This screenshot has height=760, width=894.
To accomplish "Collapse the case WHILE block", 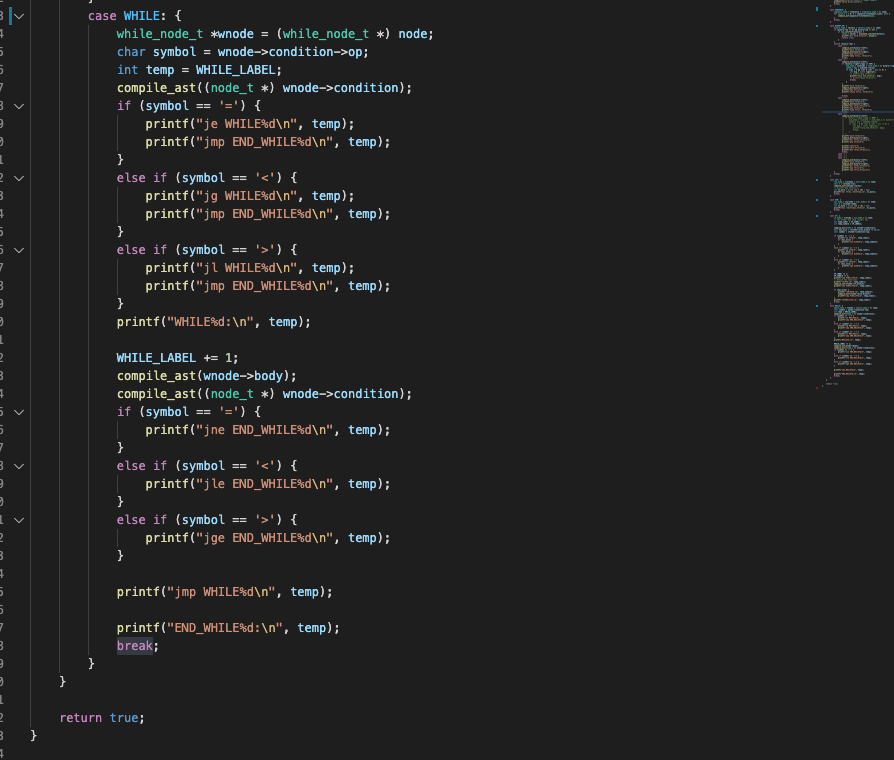I will pos(19,16).
